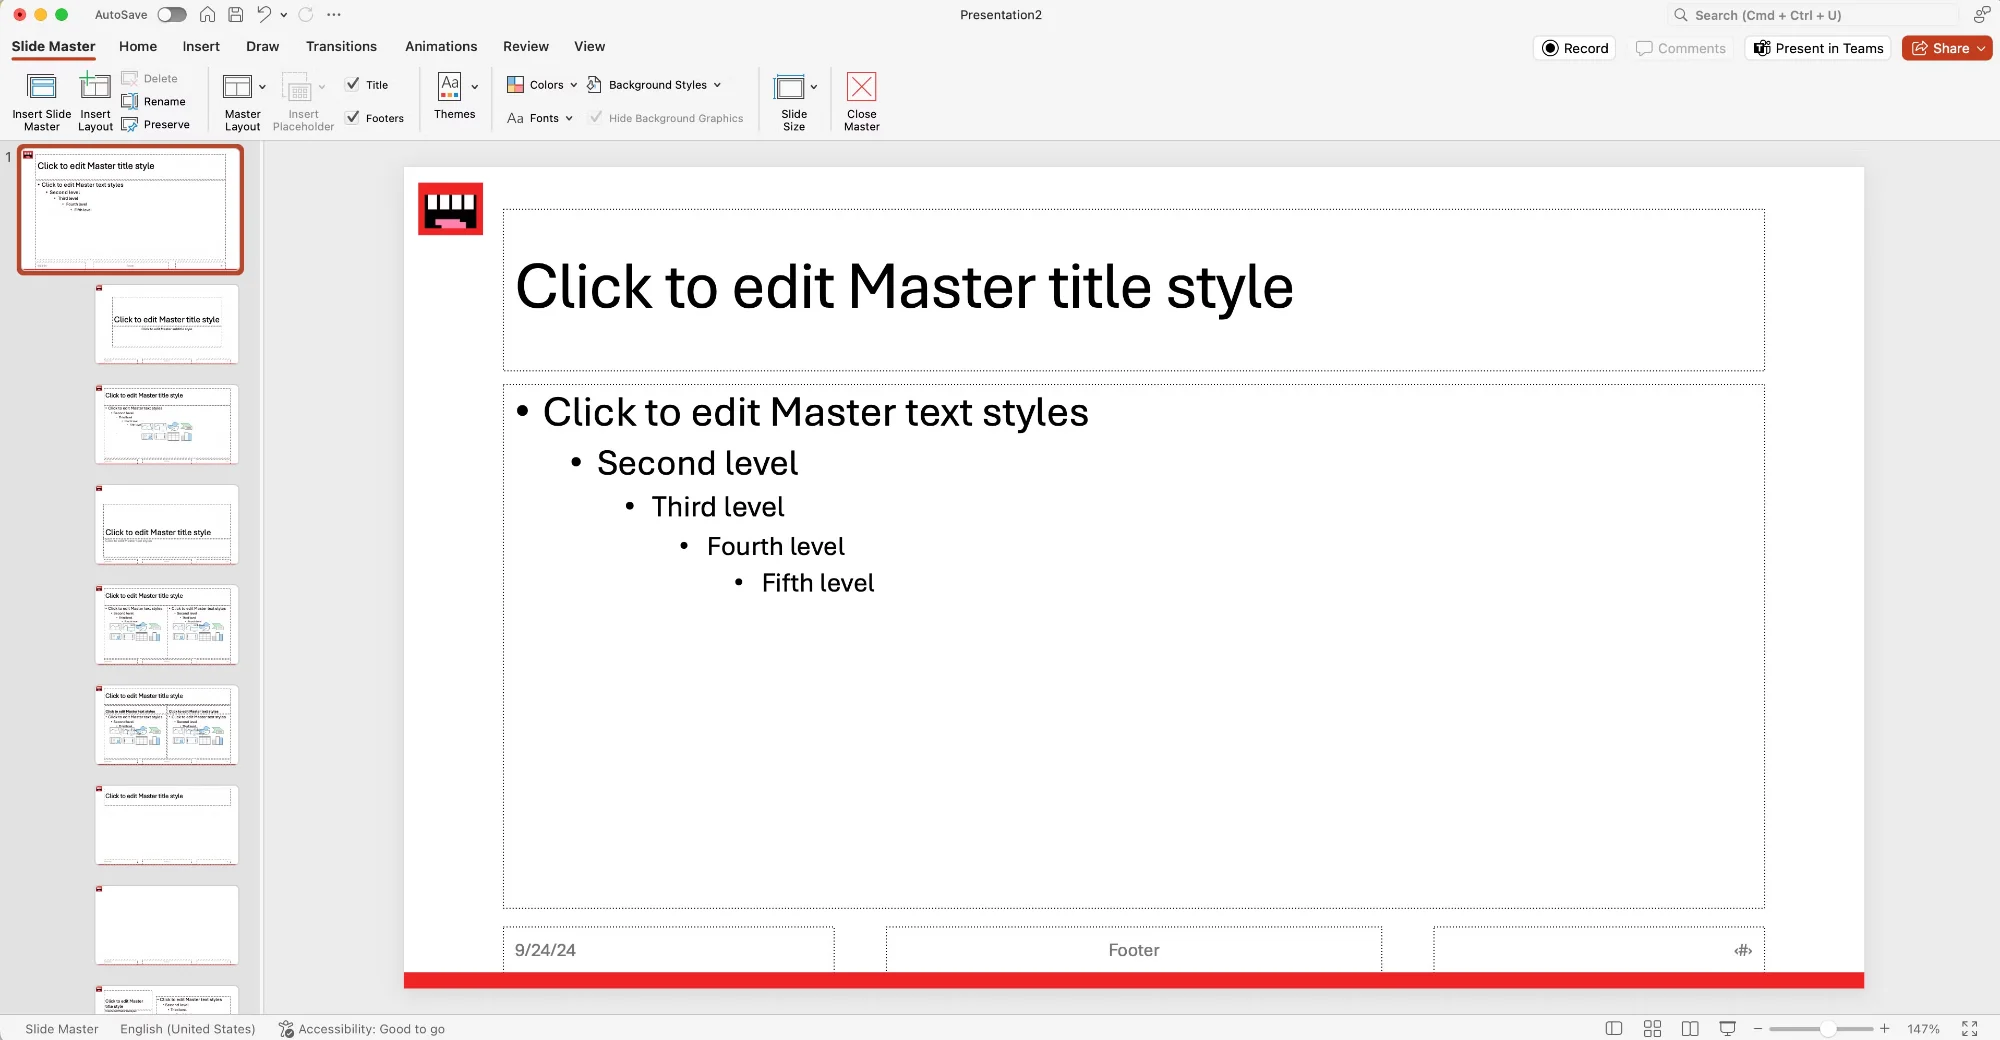The image size is (2000, 1040).
Task: Click the share people icon top right
Action: [1981, 14]
